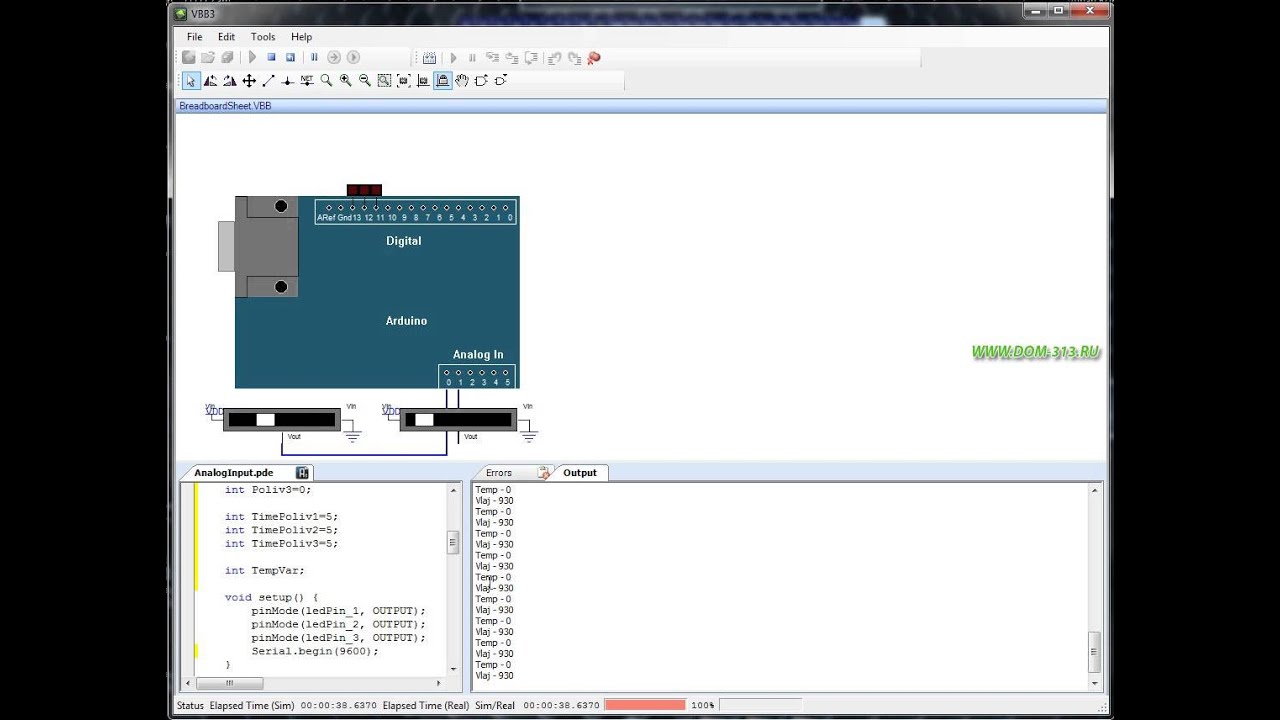The width and height of the screenshot is (1280, 720).
Task: Click the grey debug Pause icon
Action: click(472, 58)
